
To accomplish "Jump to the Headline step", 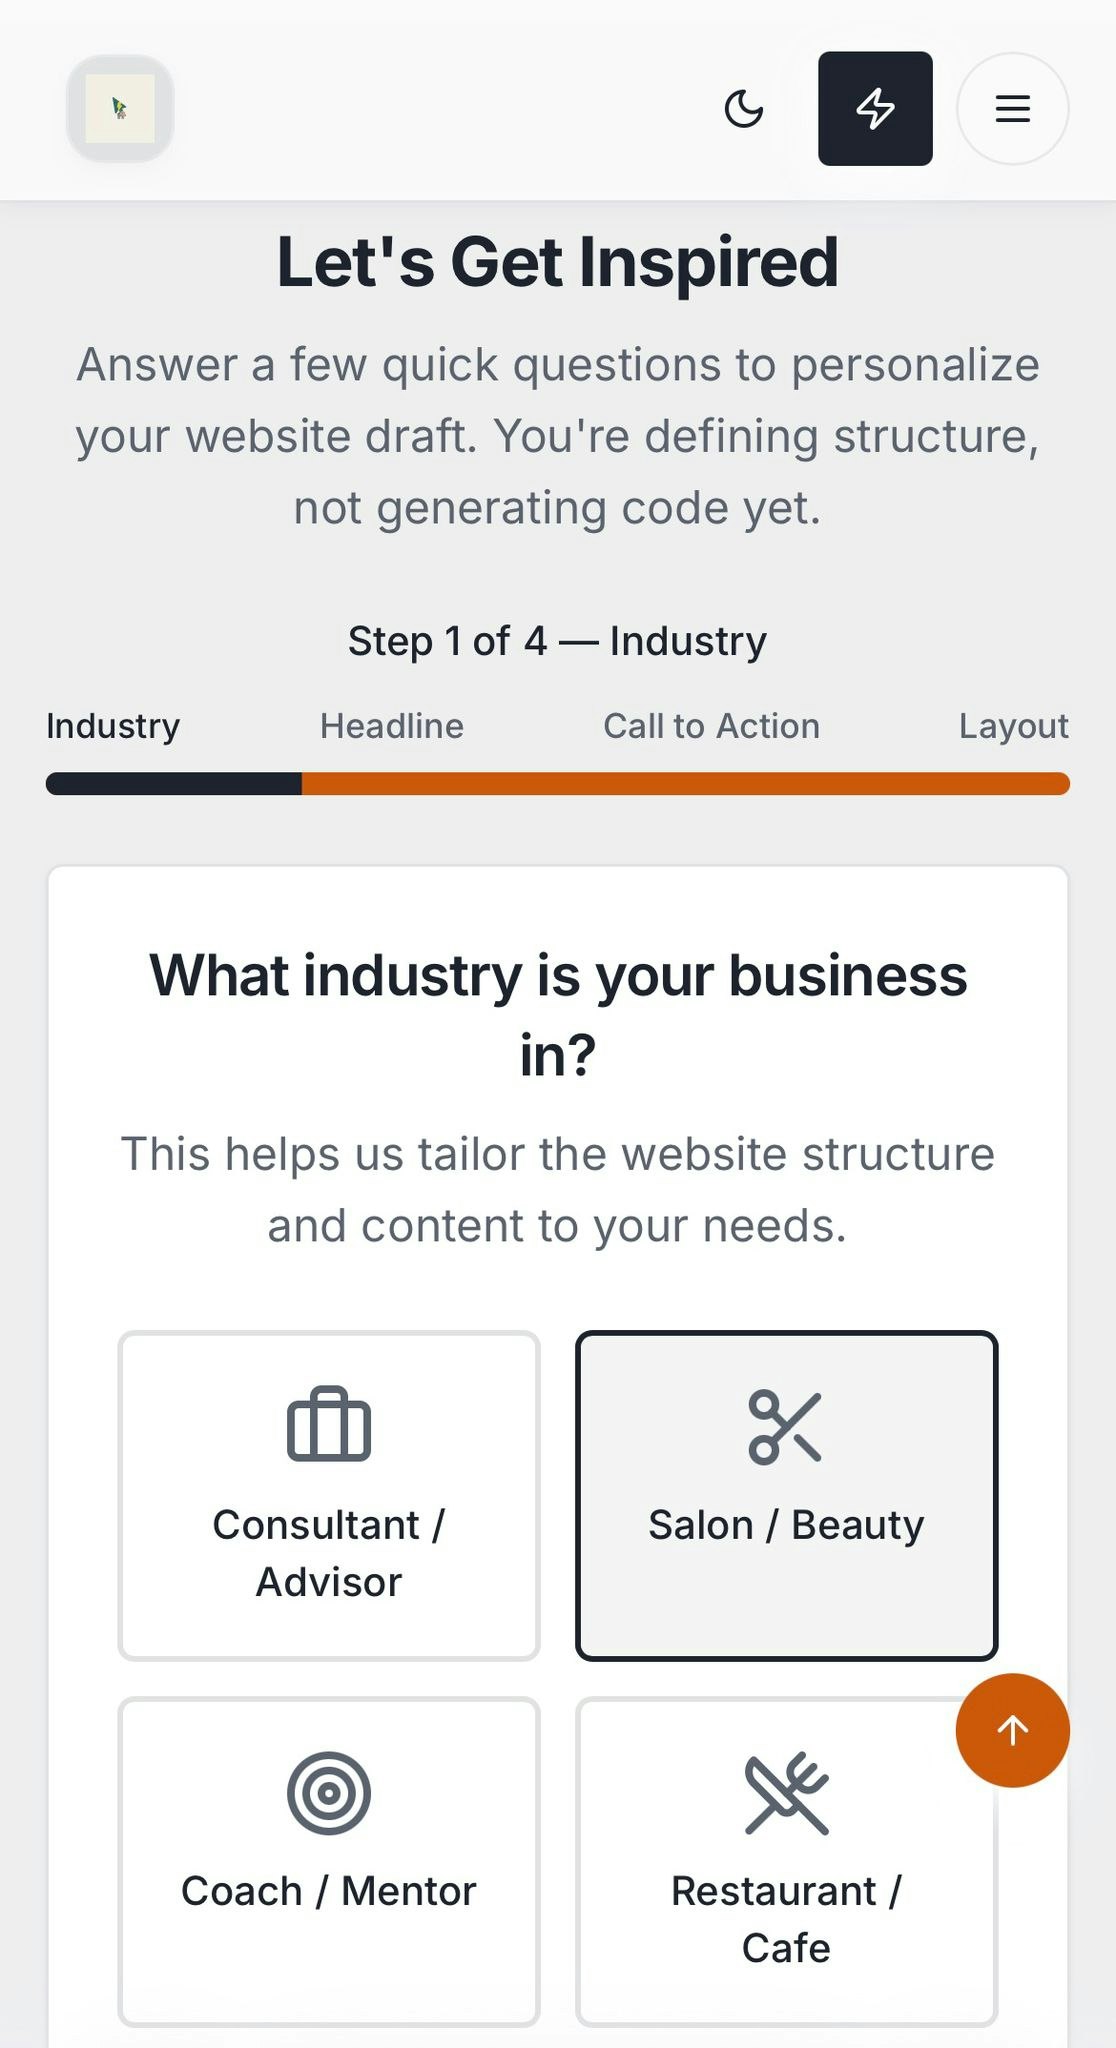I will [391, 726].
